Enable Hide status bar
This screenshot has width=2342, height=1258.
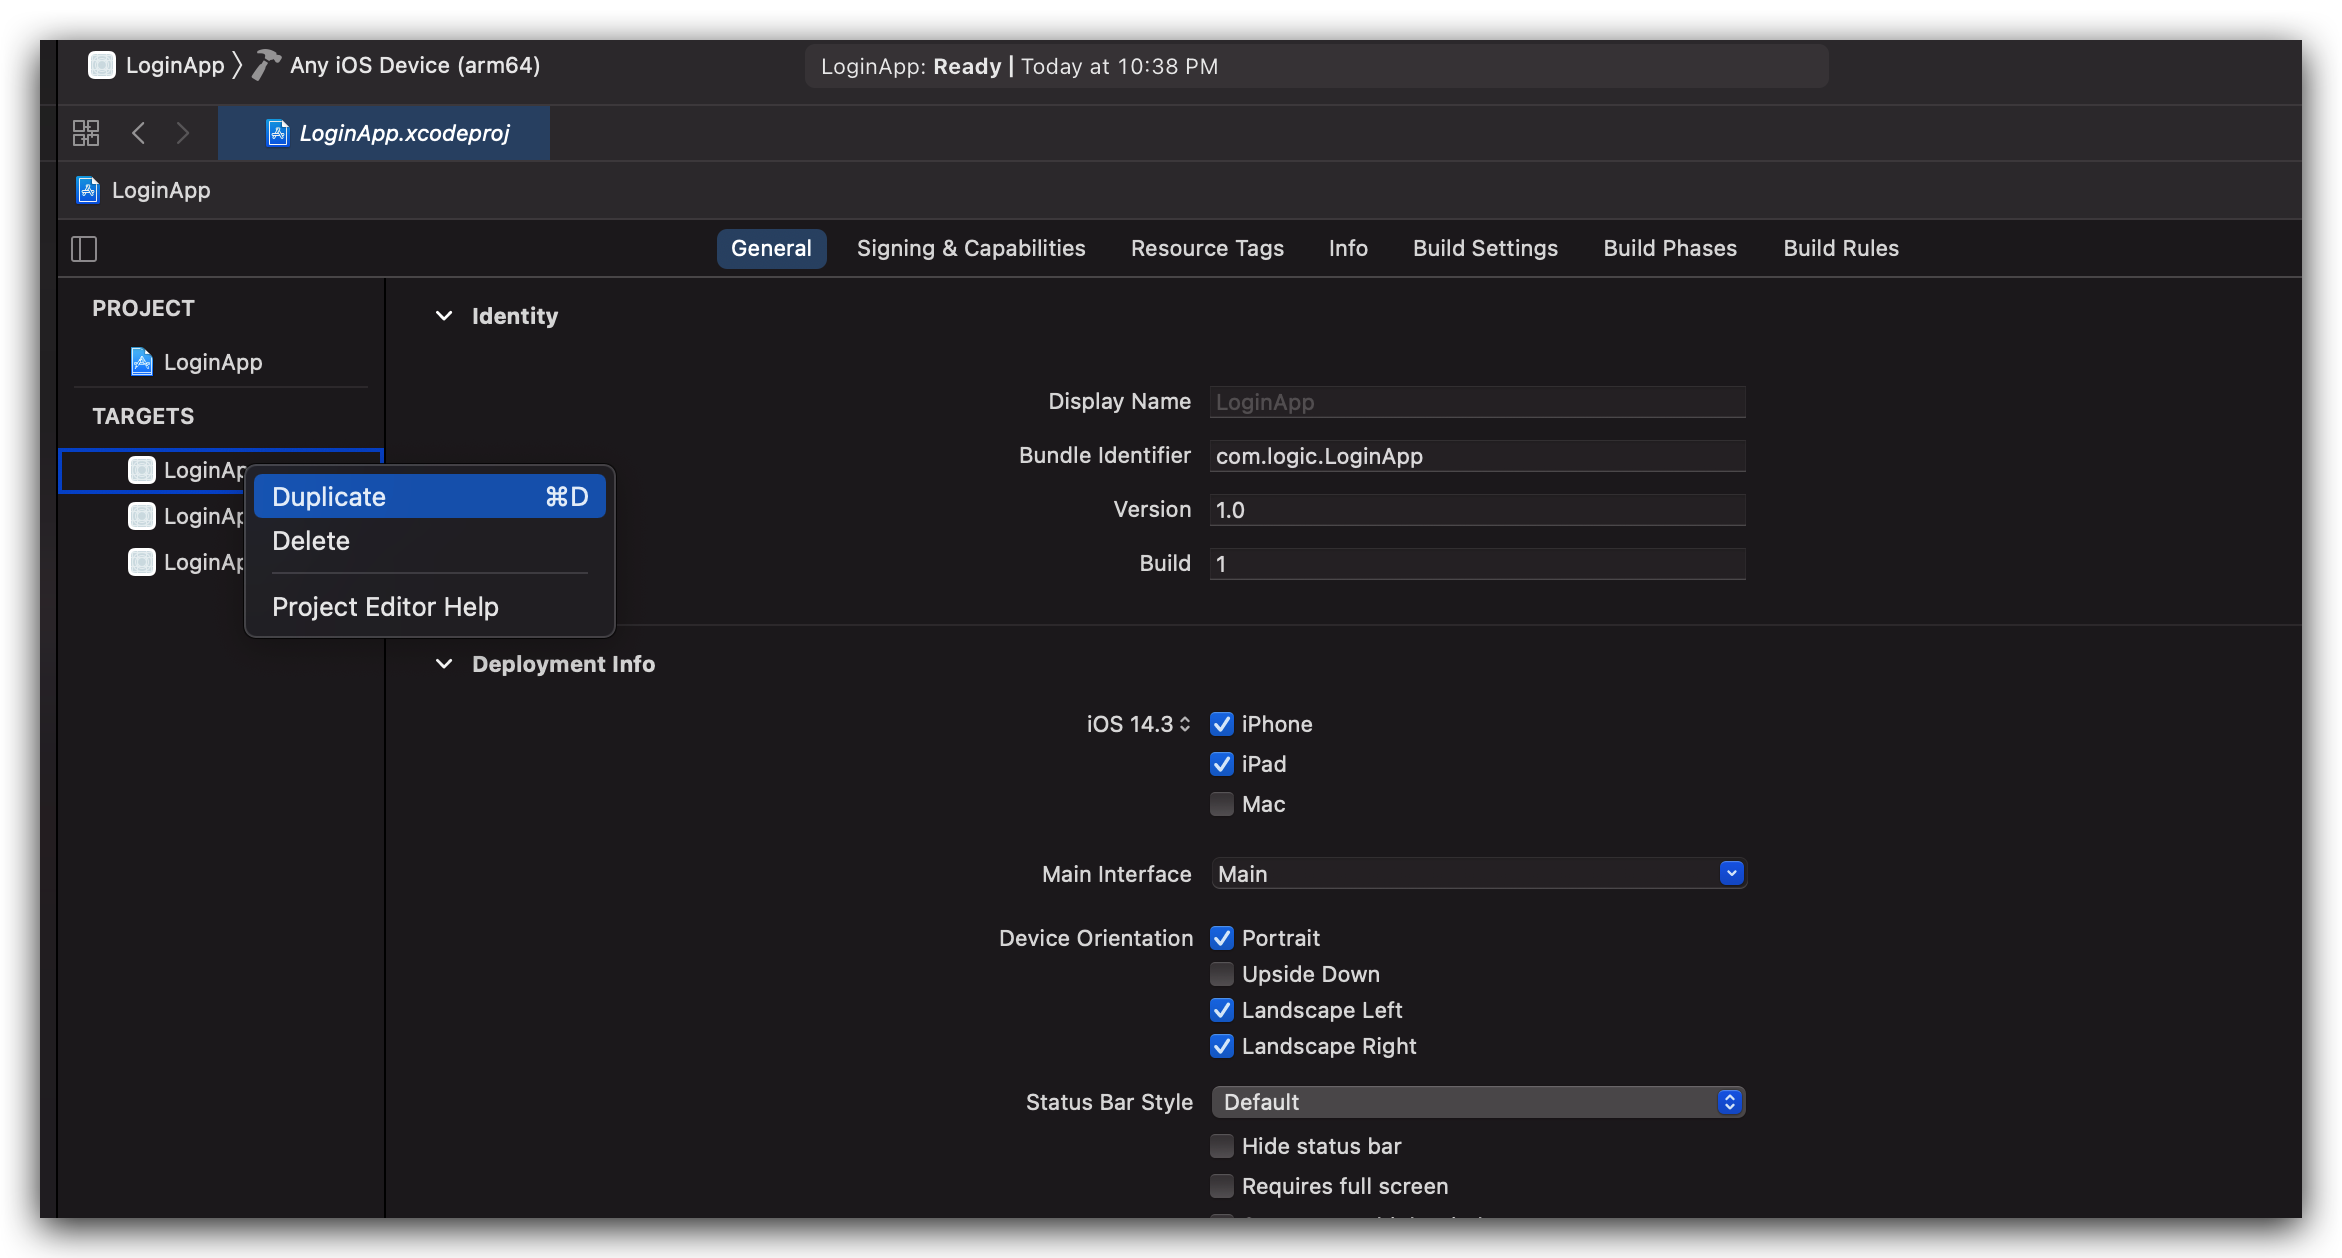click(1222, 1146)
